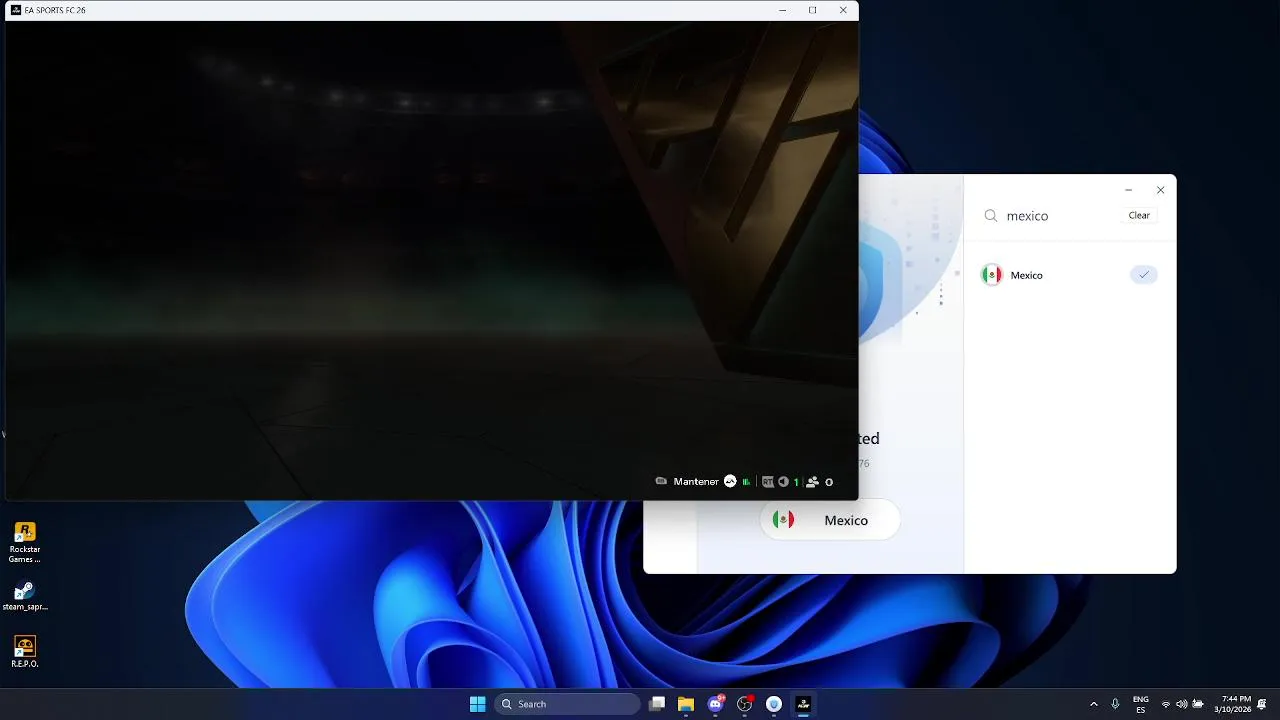
Task: Open the Windows Start menu
Action: 477,704
